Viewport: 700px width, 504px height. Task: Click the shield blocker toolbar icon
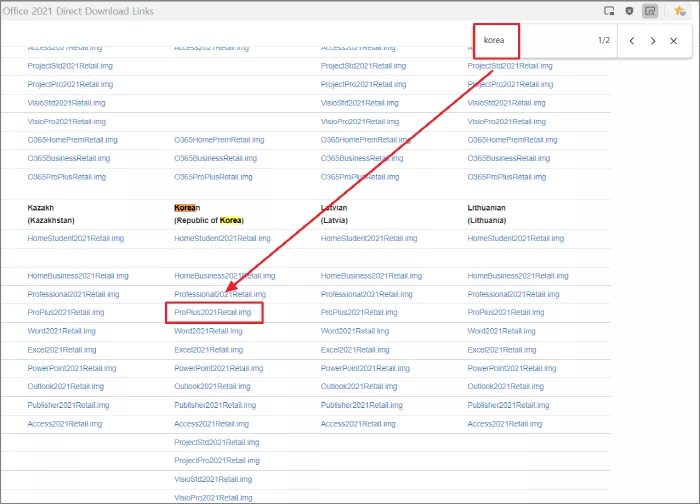point(629,11)
